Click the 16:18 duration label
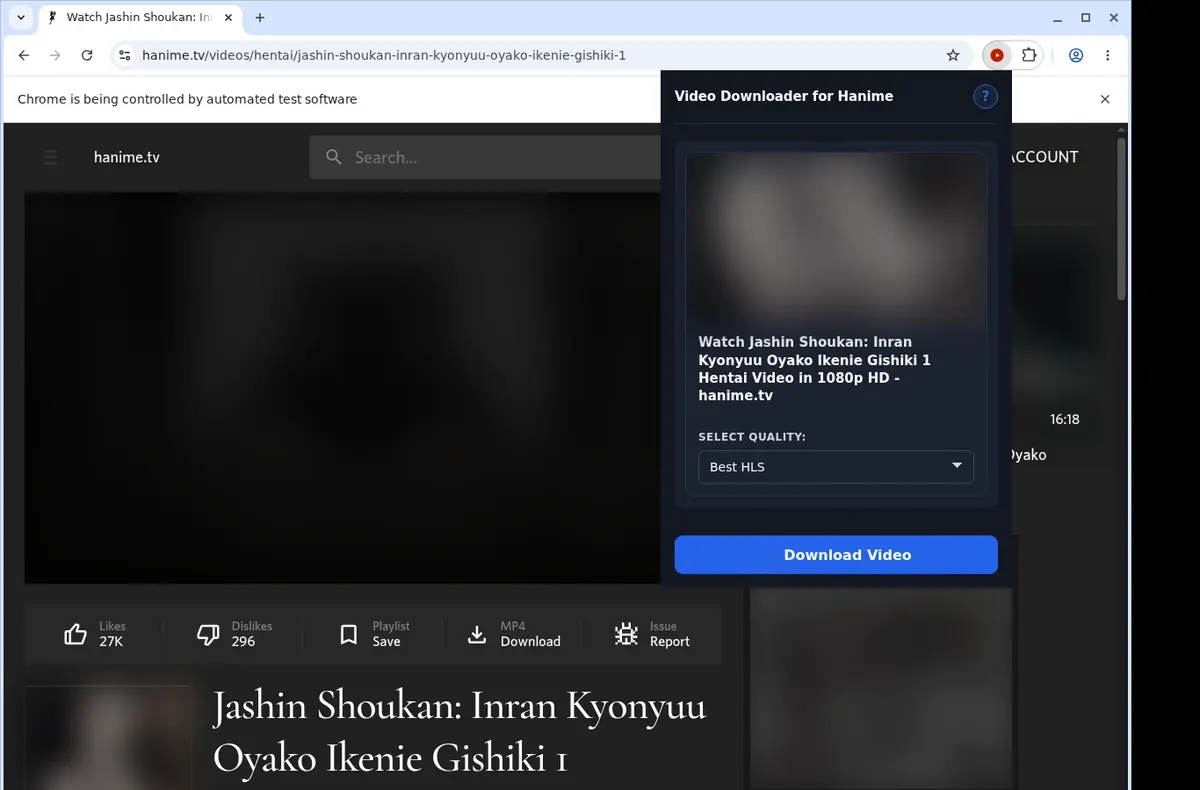1200x790 pixels. tap(1064, 419)
